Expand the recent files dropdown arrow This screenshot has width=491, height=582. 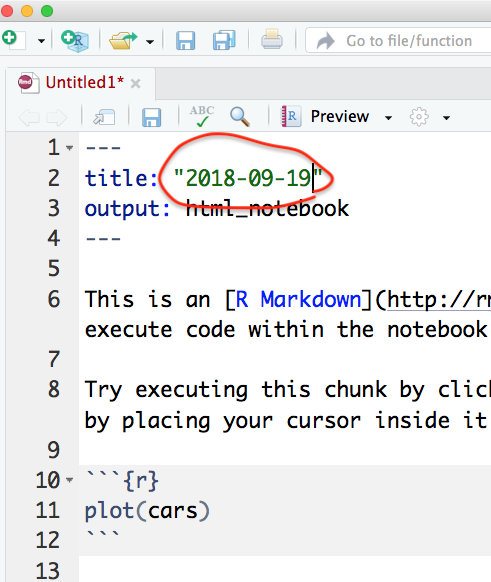(x=150, y=42)
